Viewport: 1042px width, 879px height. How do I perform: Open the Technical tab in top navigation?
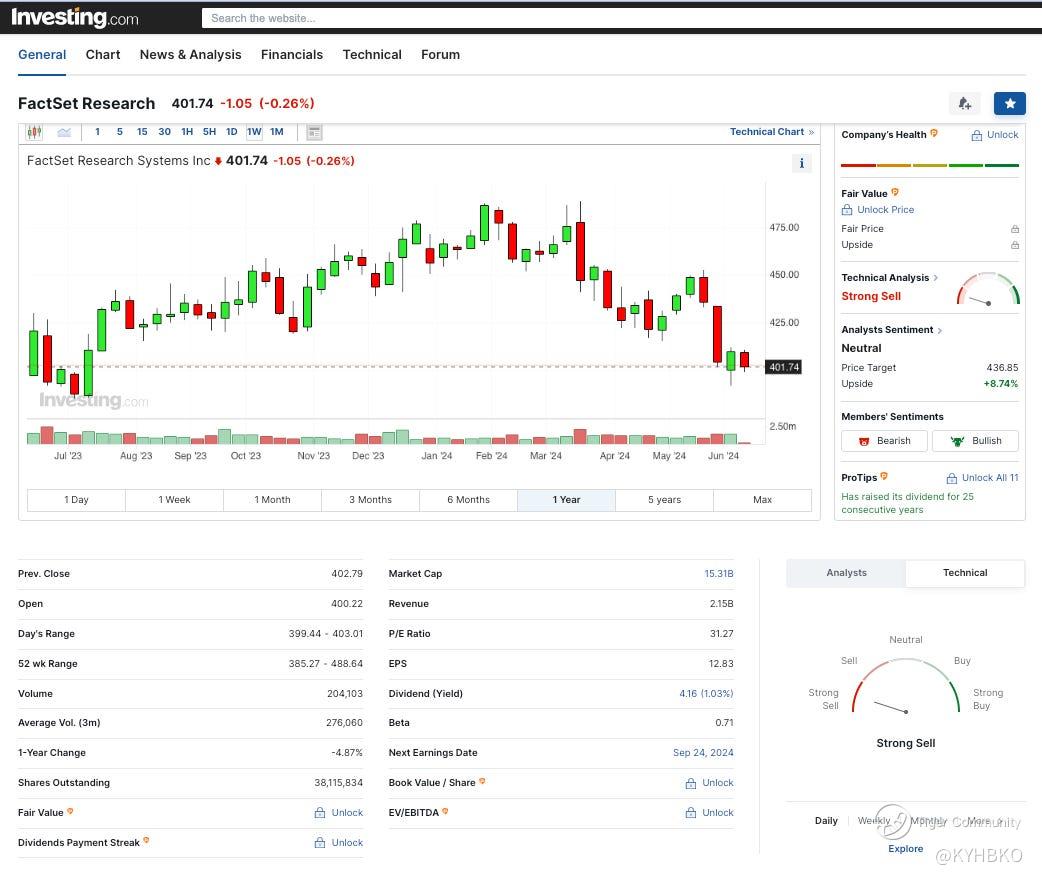pos(372,54)
